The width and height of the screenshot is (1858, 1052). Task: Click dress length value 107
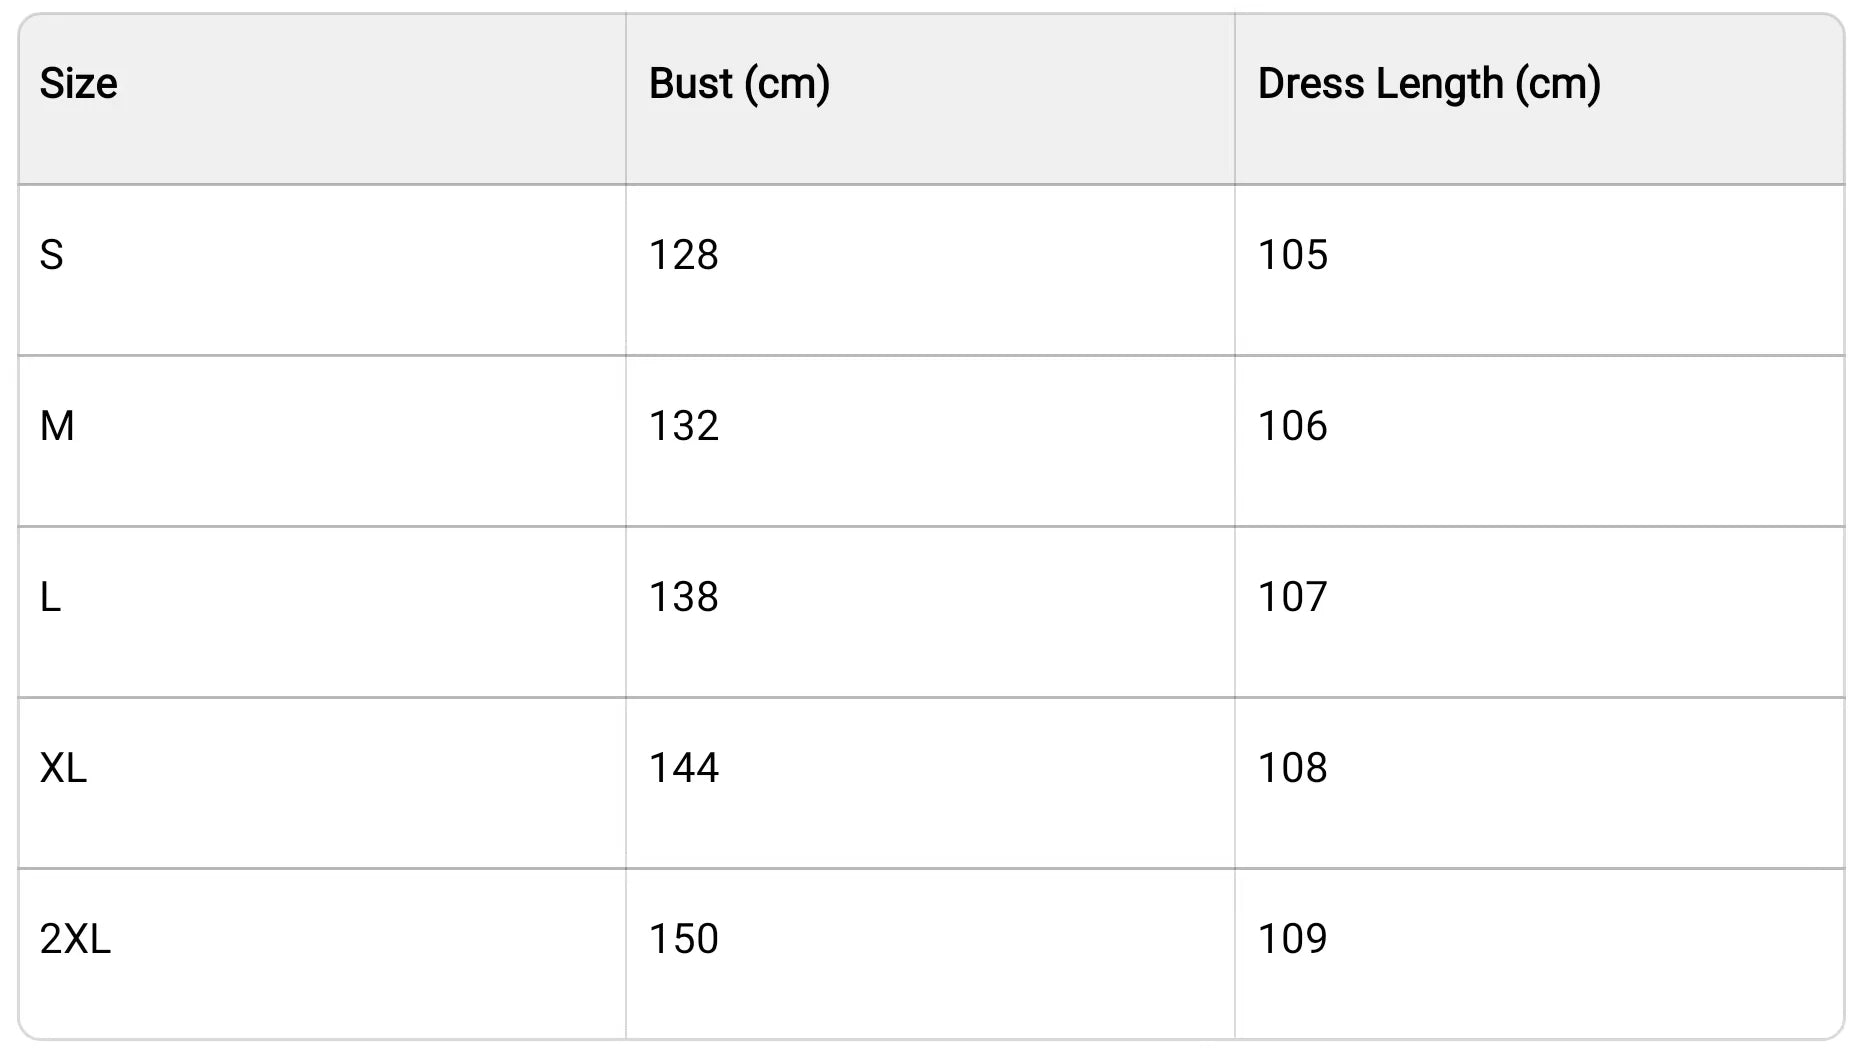click(1292, 597)
